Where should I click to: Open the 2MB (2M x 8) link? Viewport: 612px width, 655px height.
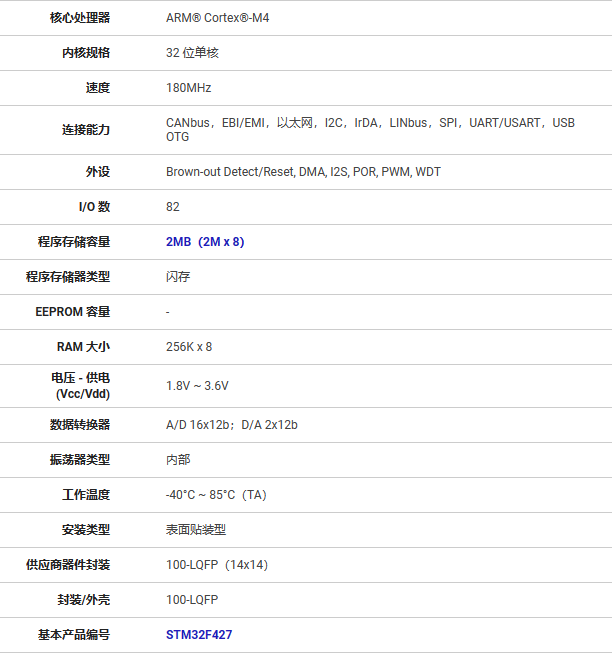205,242
